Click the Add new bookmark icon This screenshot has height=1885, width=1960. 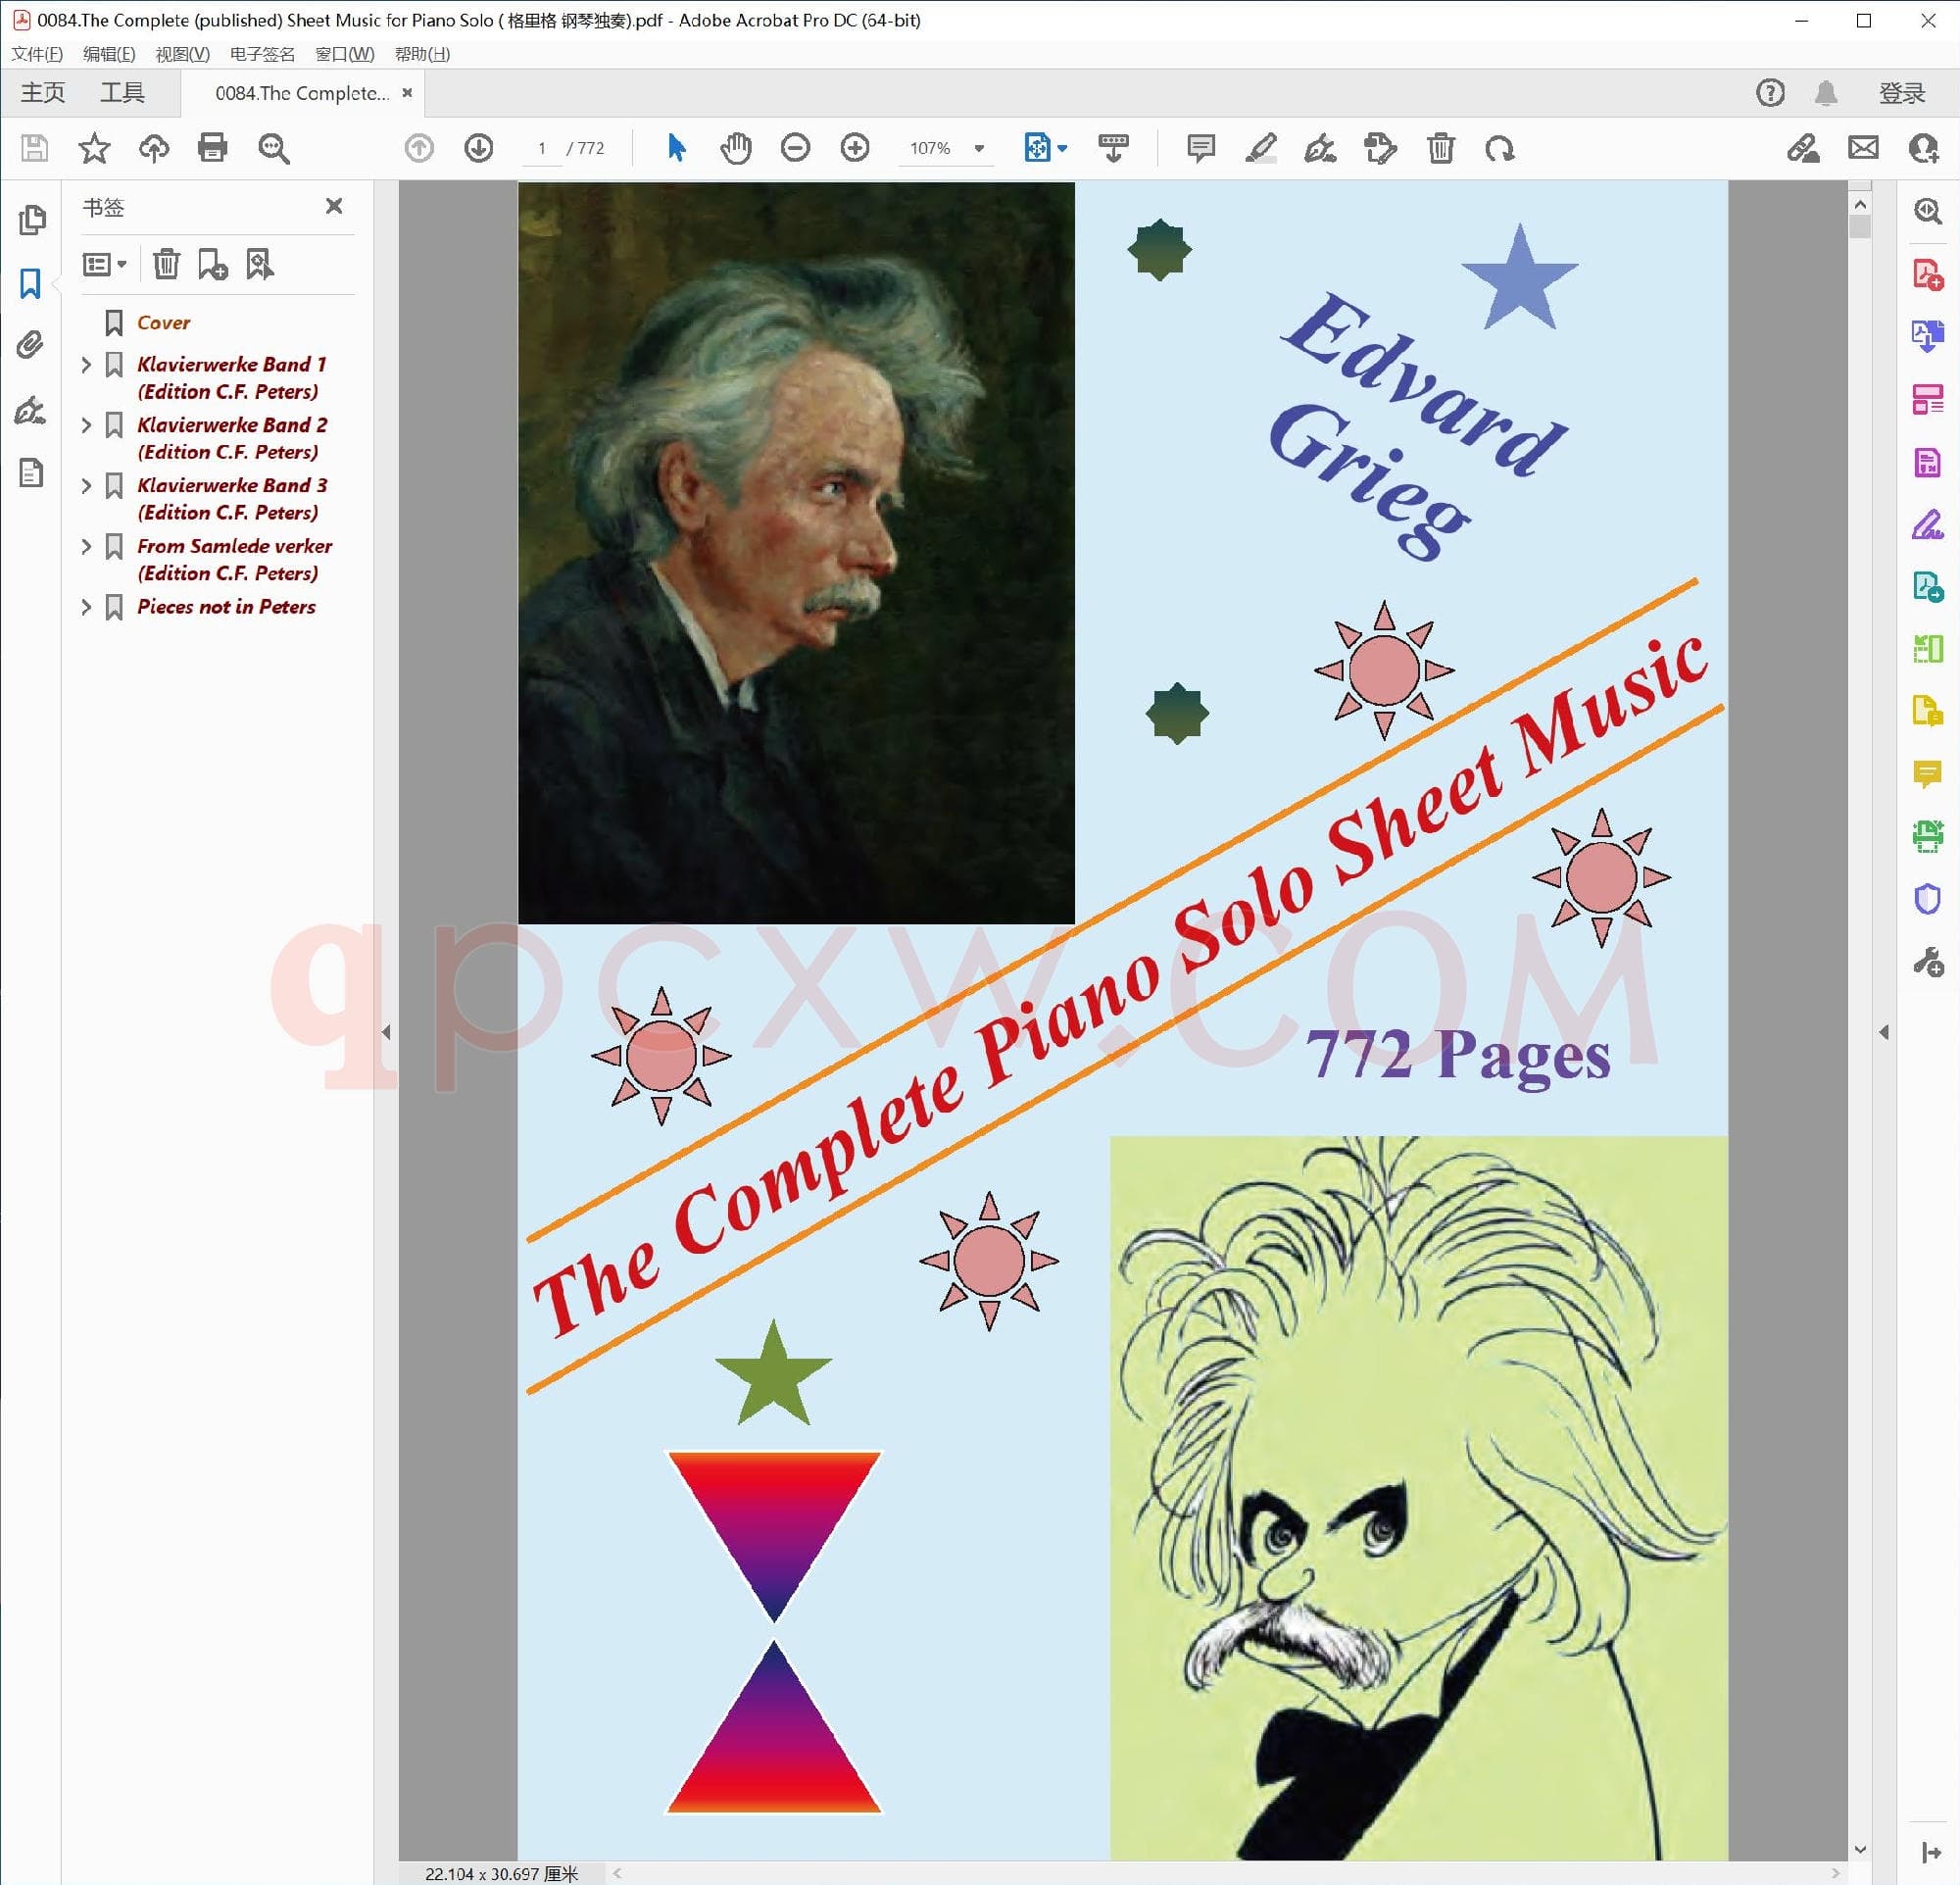pos(212,264)
